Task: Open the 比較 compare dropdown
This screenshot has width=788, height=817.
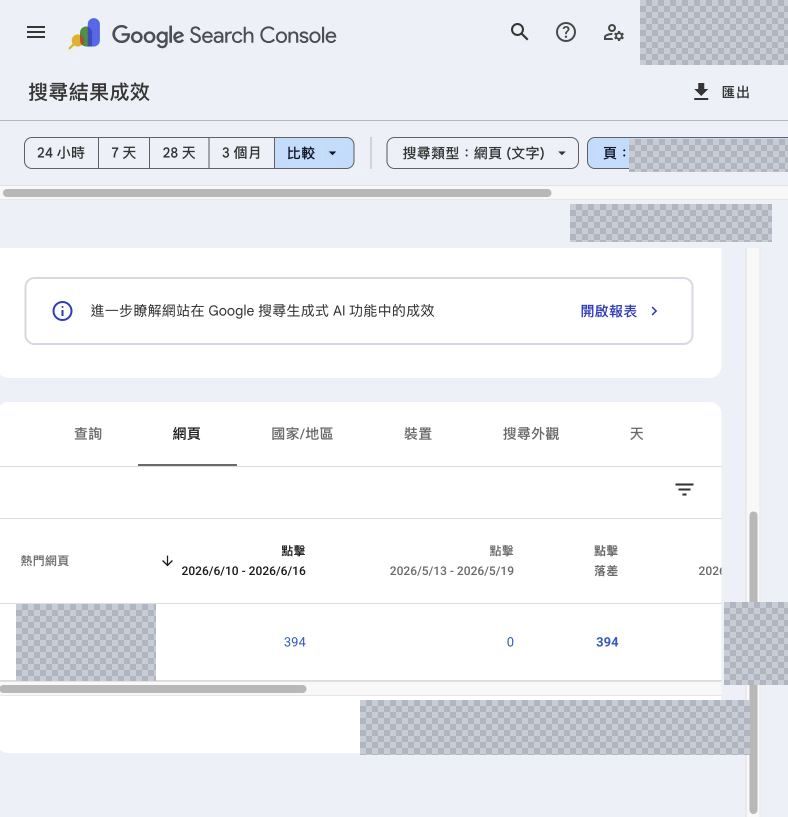Action: pyautogui.click(x=314, y=153)
